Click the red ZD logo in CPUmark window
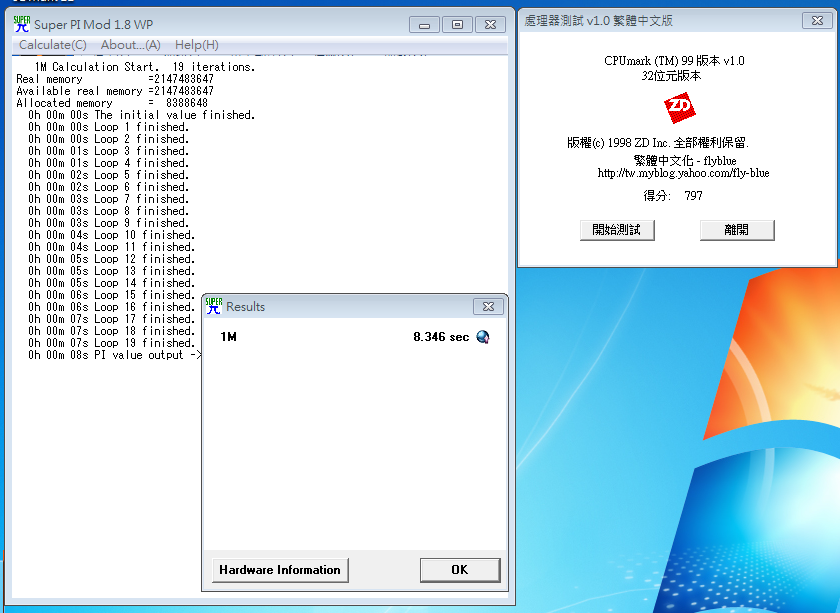 (x=679, y=107)
